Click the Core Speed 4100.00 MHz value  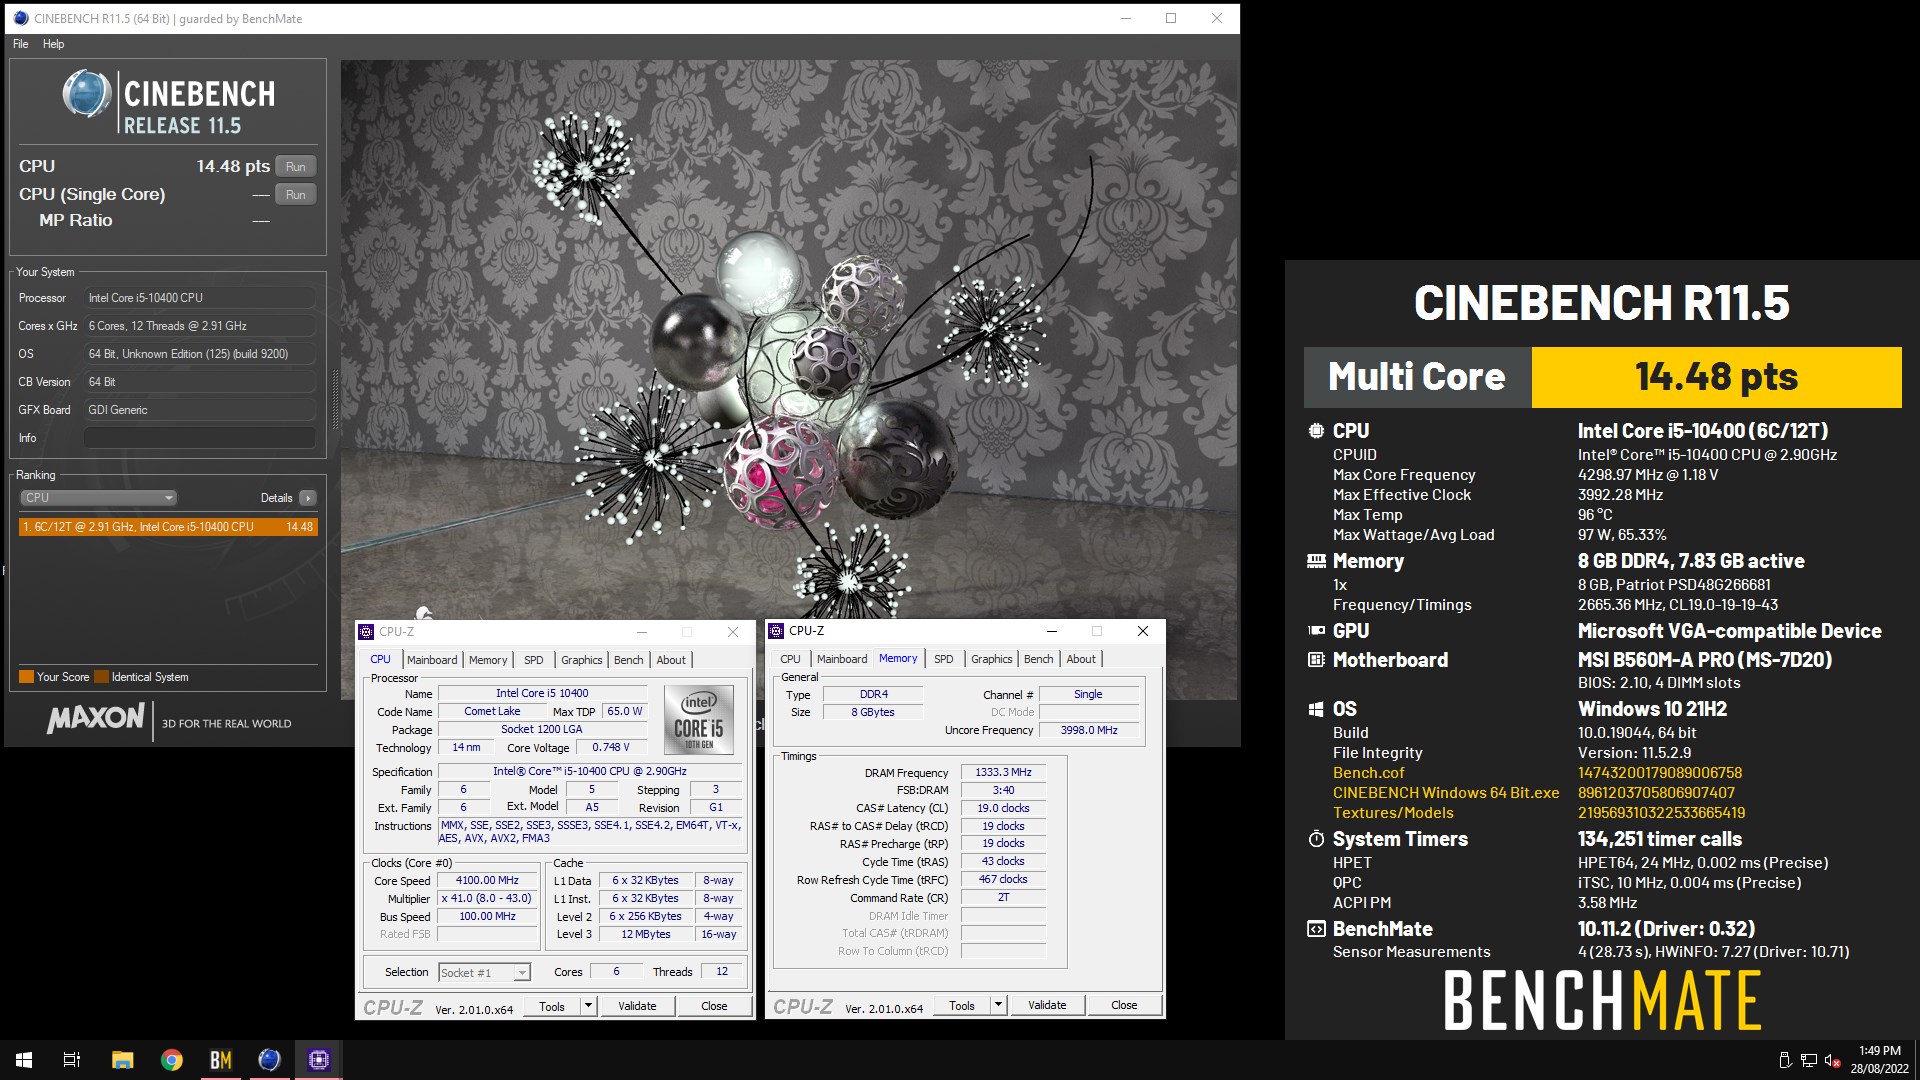[487, 881]
